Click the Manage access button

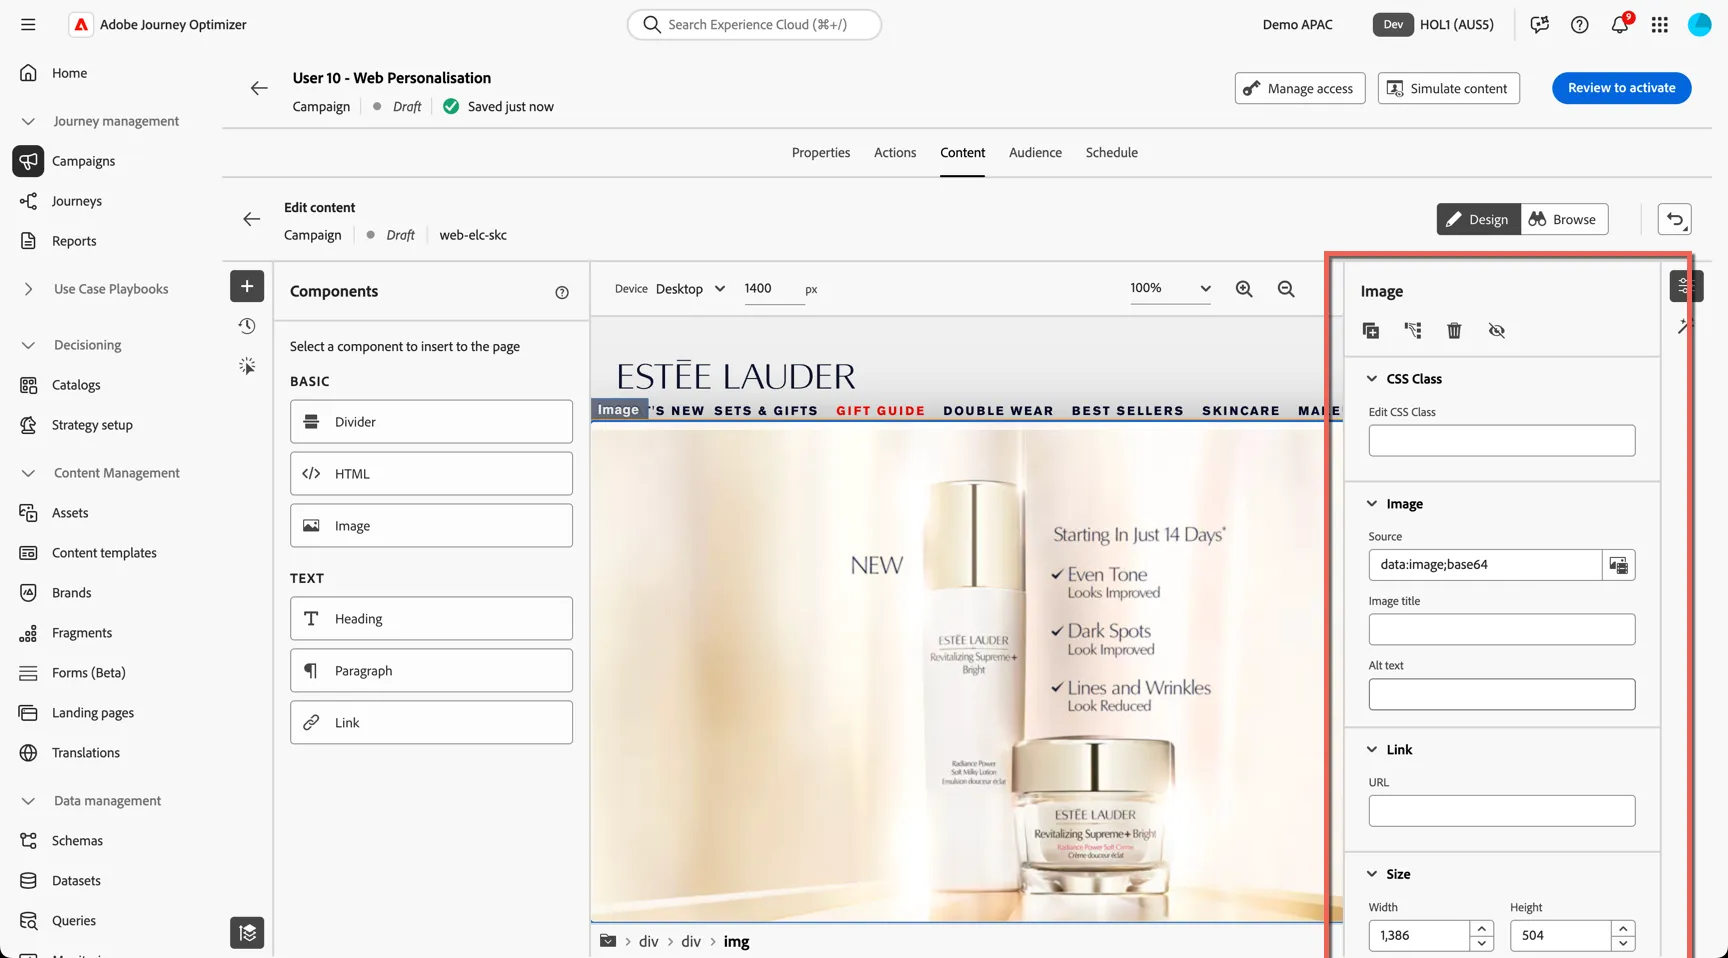coord(1300,88)
